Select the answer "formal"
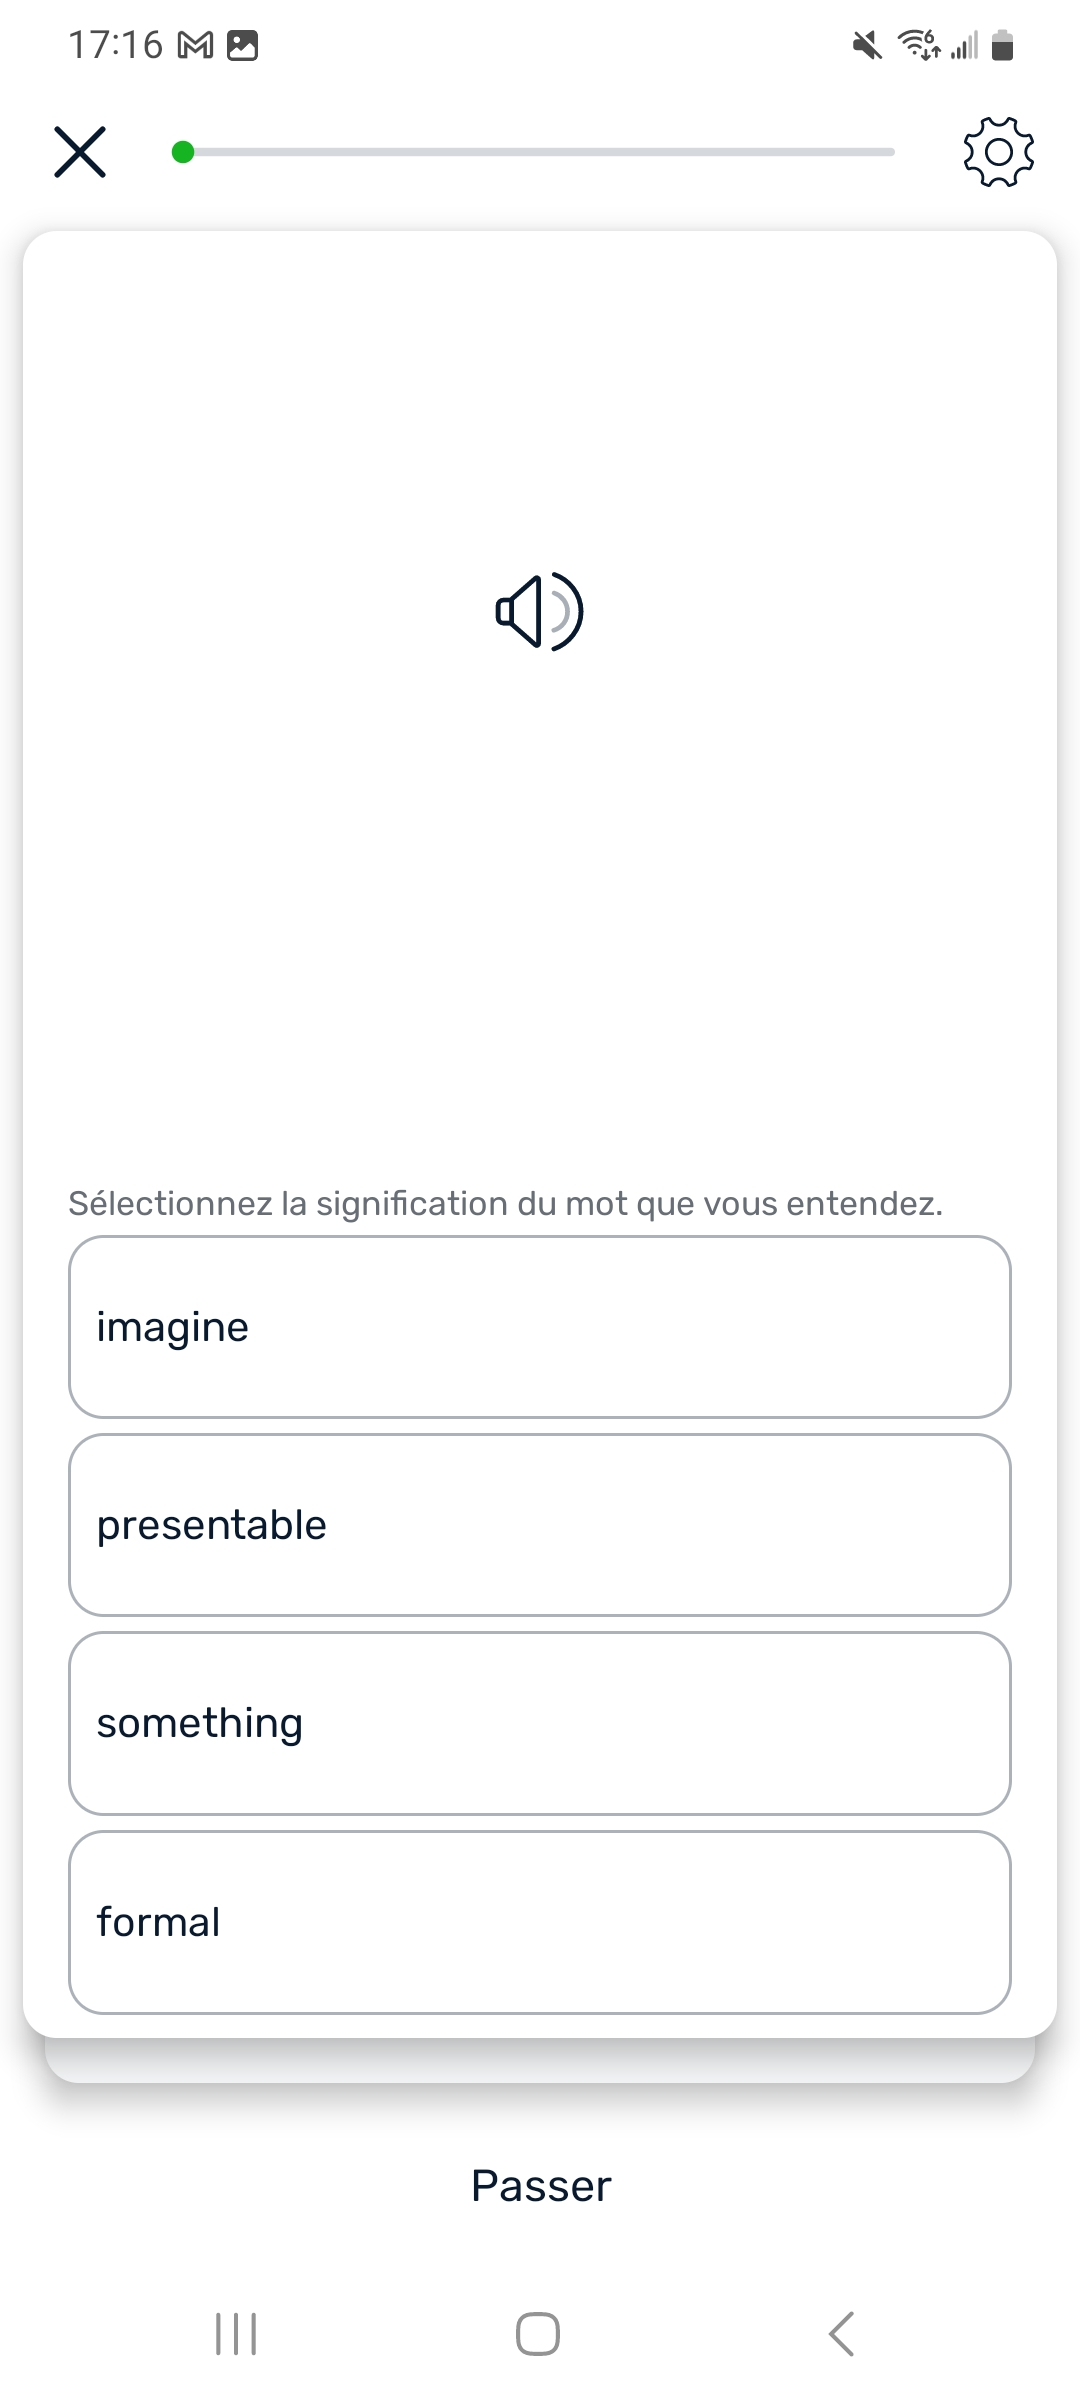Screen dimensions: 1080x2400 pyautogui.click(x=539, y=1921)
